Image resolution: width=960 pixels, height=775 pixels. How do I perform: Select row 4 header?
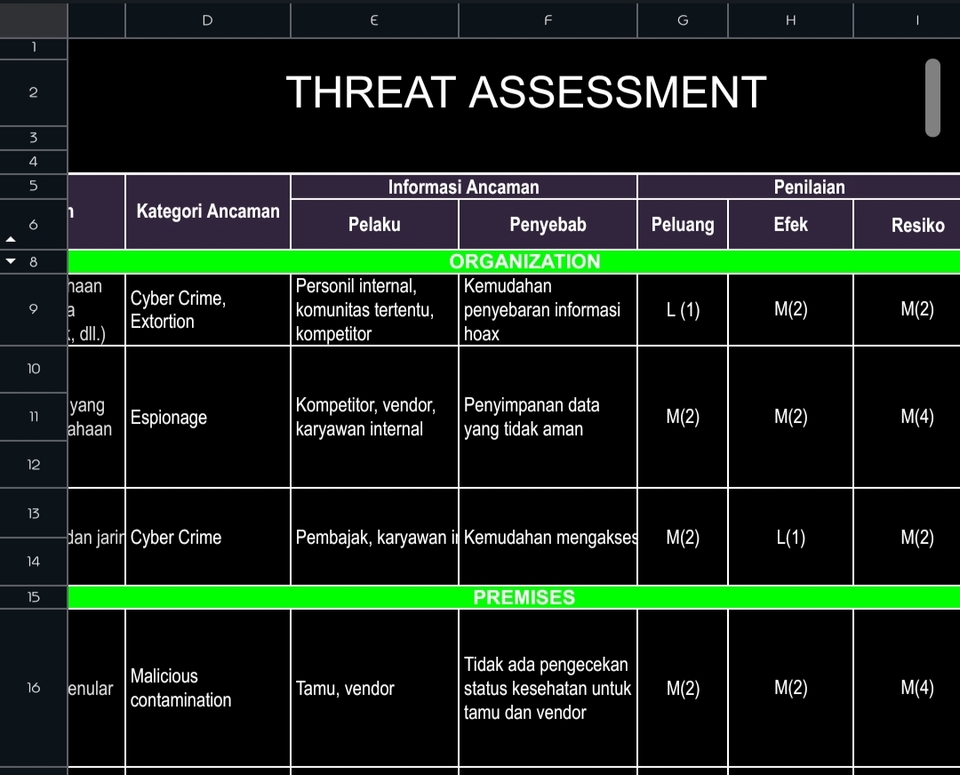34,162
